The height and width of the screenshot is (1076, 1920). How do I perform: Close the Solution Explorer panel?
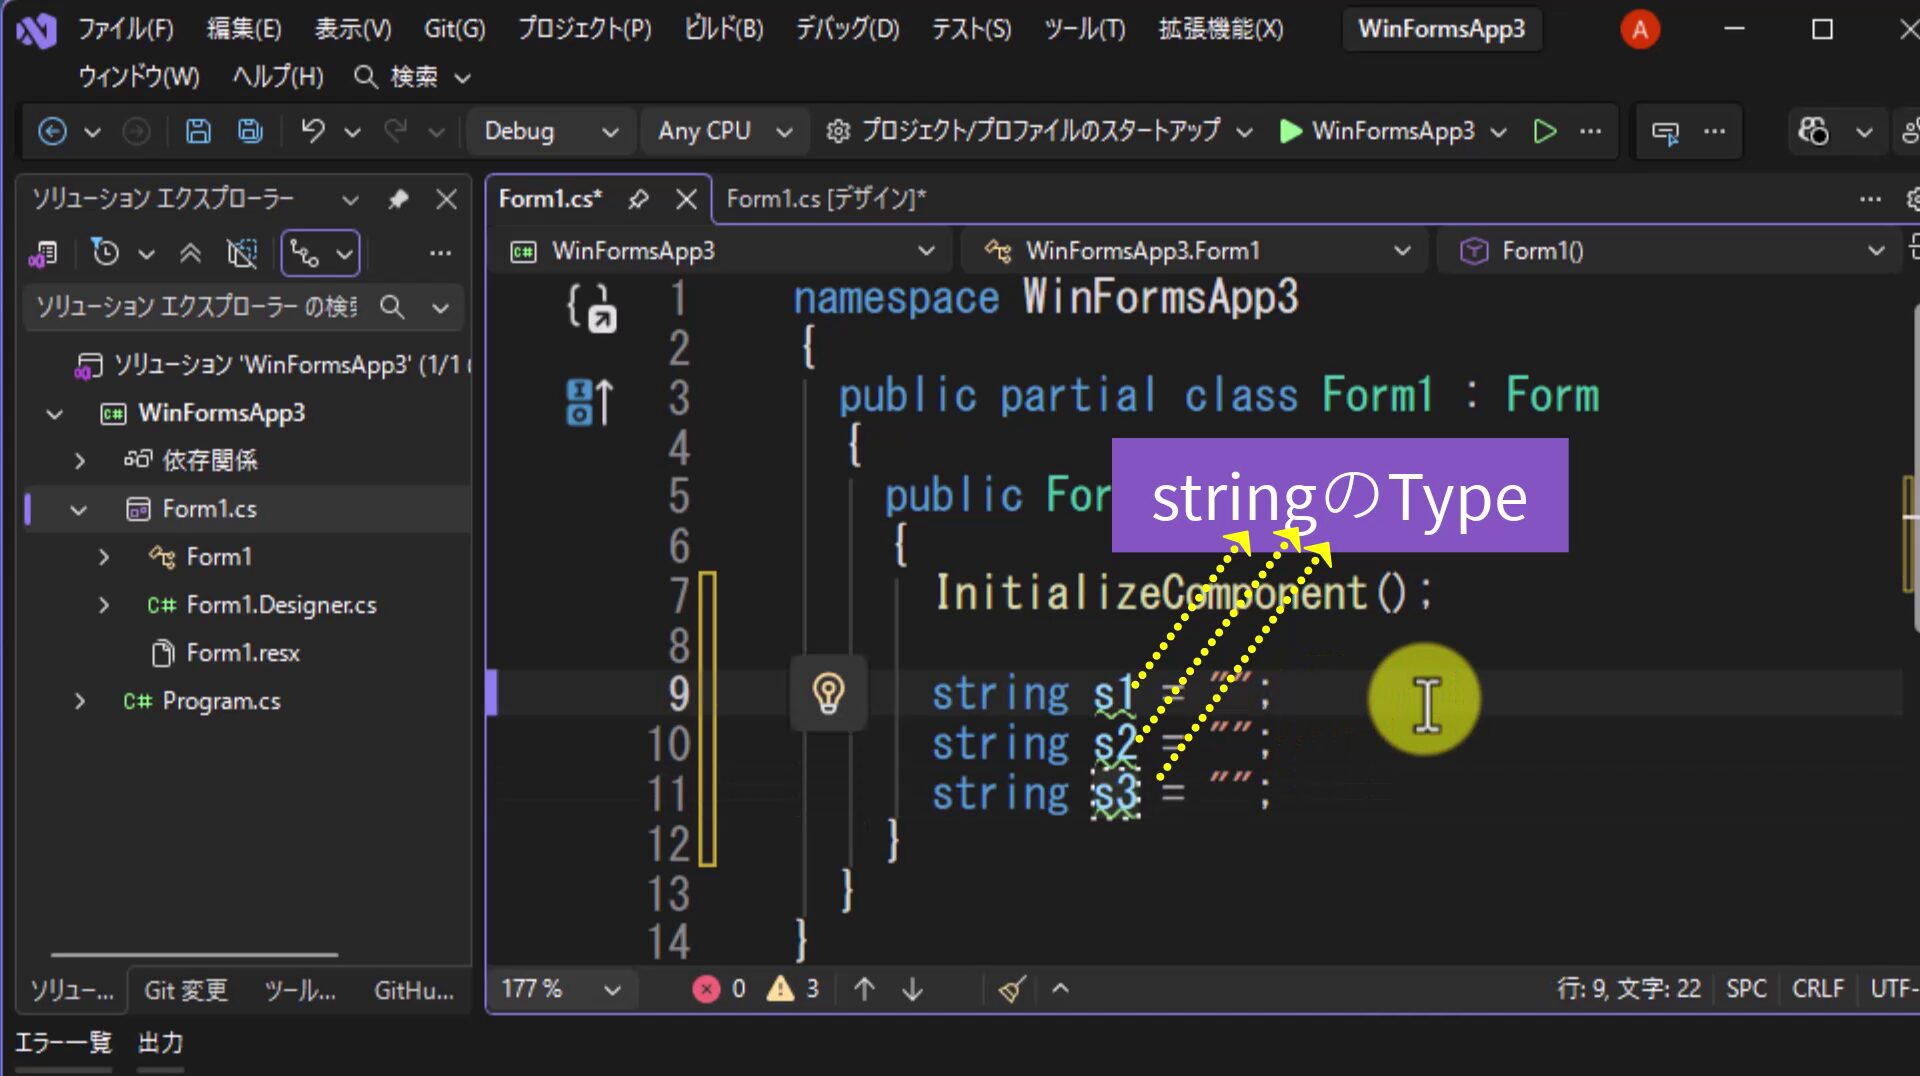click(446, 199)
